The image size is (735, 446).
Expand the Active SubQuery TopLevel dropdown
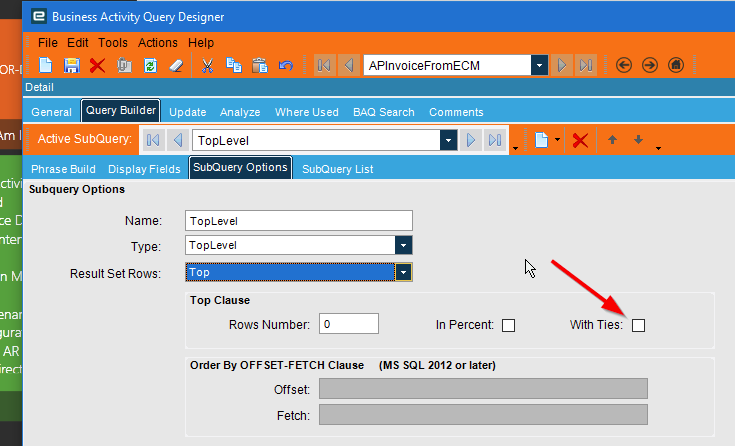pyautogui.click(x=449, y=140)
